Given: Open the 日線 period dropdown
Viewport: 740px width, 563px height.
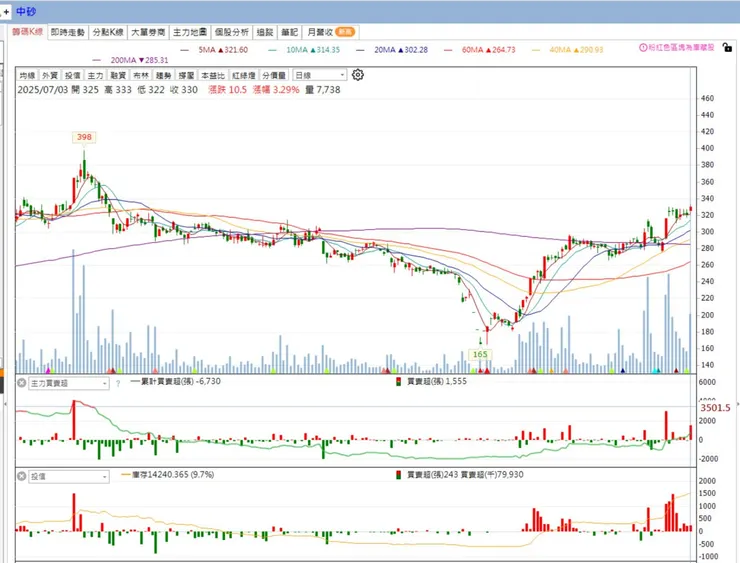Looking at the screenshot, I should [320, 75].
